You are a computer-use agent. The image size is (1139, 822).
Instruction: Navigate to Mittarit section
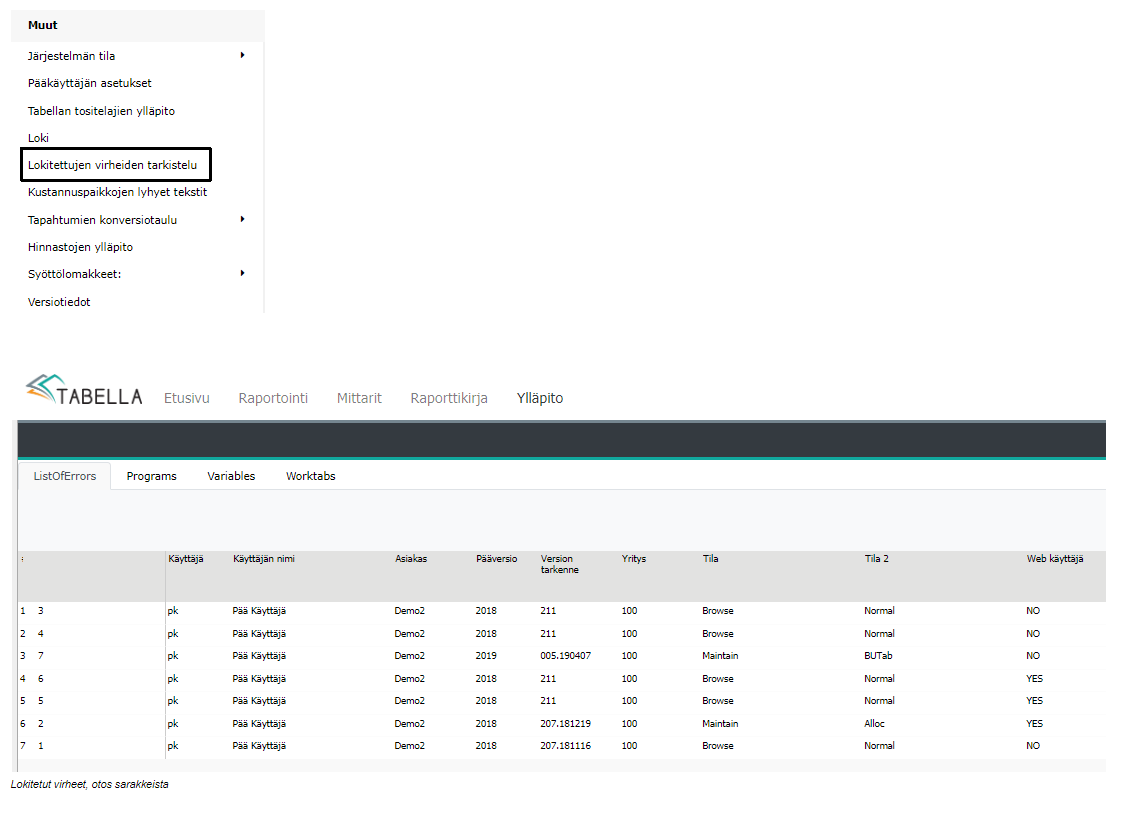tap(359, 398)
